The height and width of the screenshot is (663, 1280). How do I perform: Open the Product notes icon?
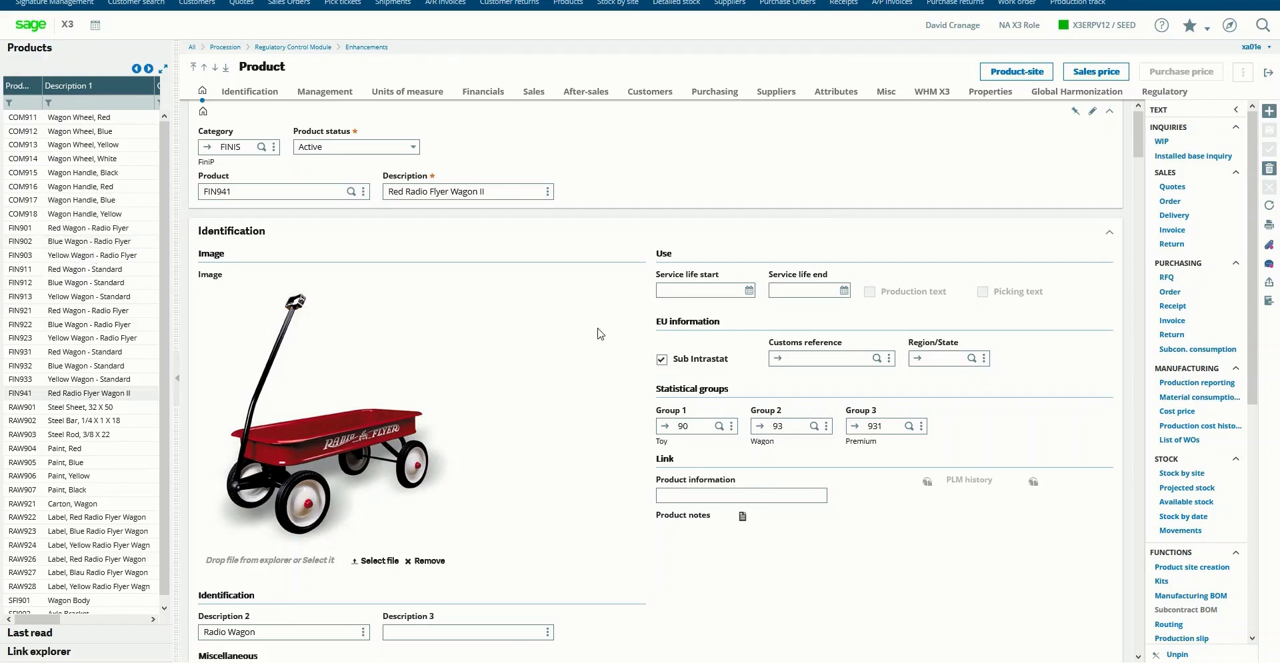pos(742,516)
